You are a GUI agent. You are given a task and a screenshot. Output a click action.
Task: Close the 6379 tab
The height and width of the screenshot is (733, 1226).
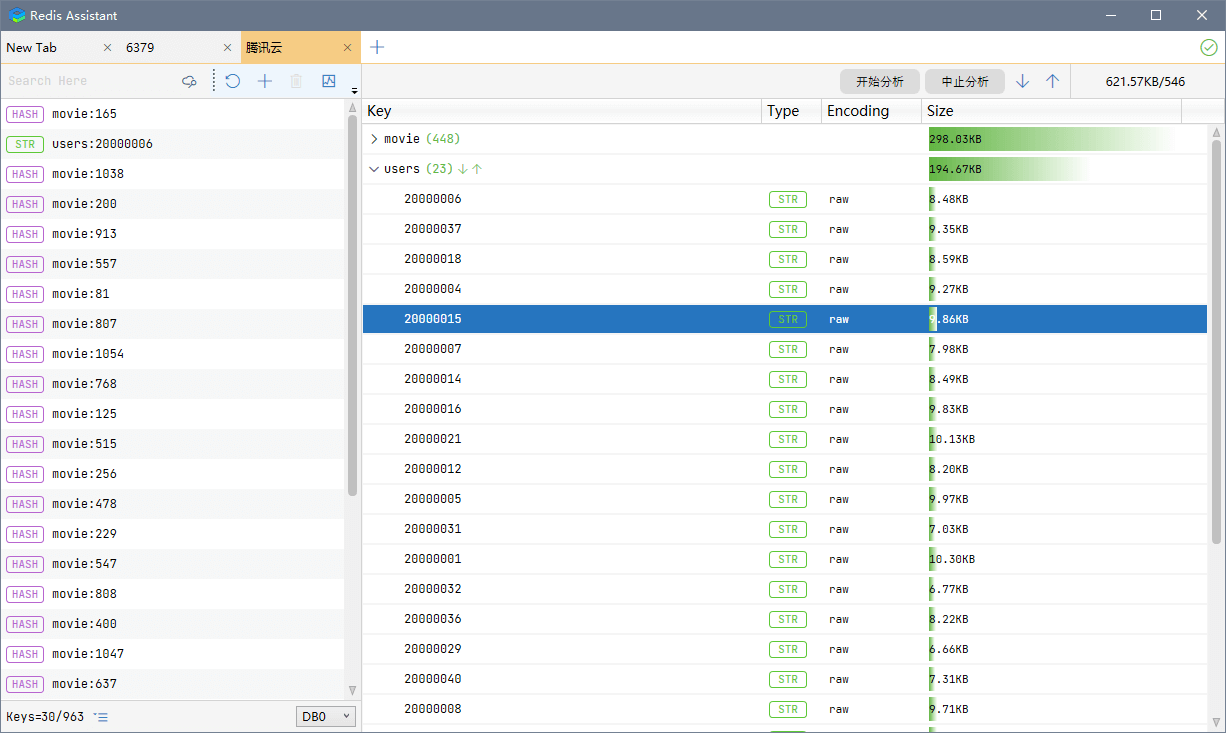pos(228,47)
